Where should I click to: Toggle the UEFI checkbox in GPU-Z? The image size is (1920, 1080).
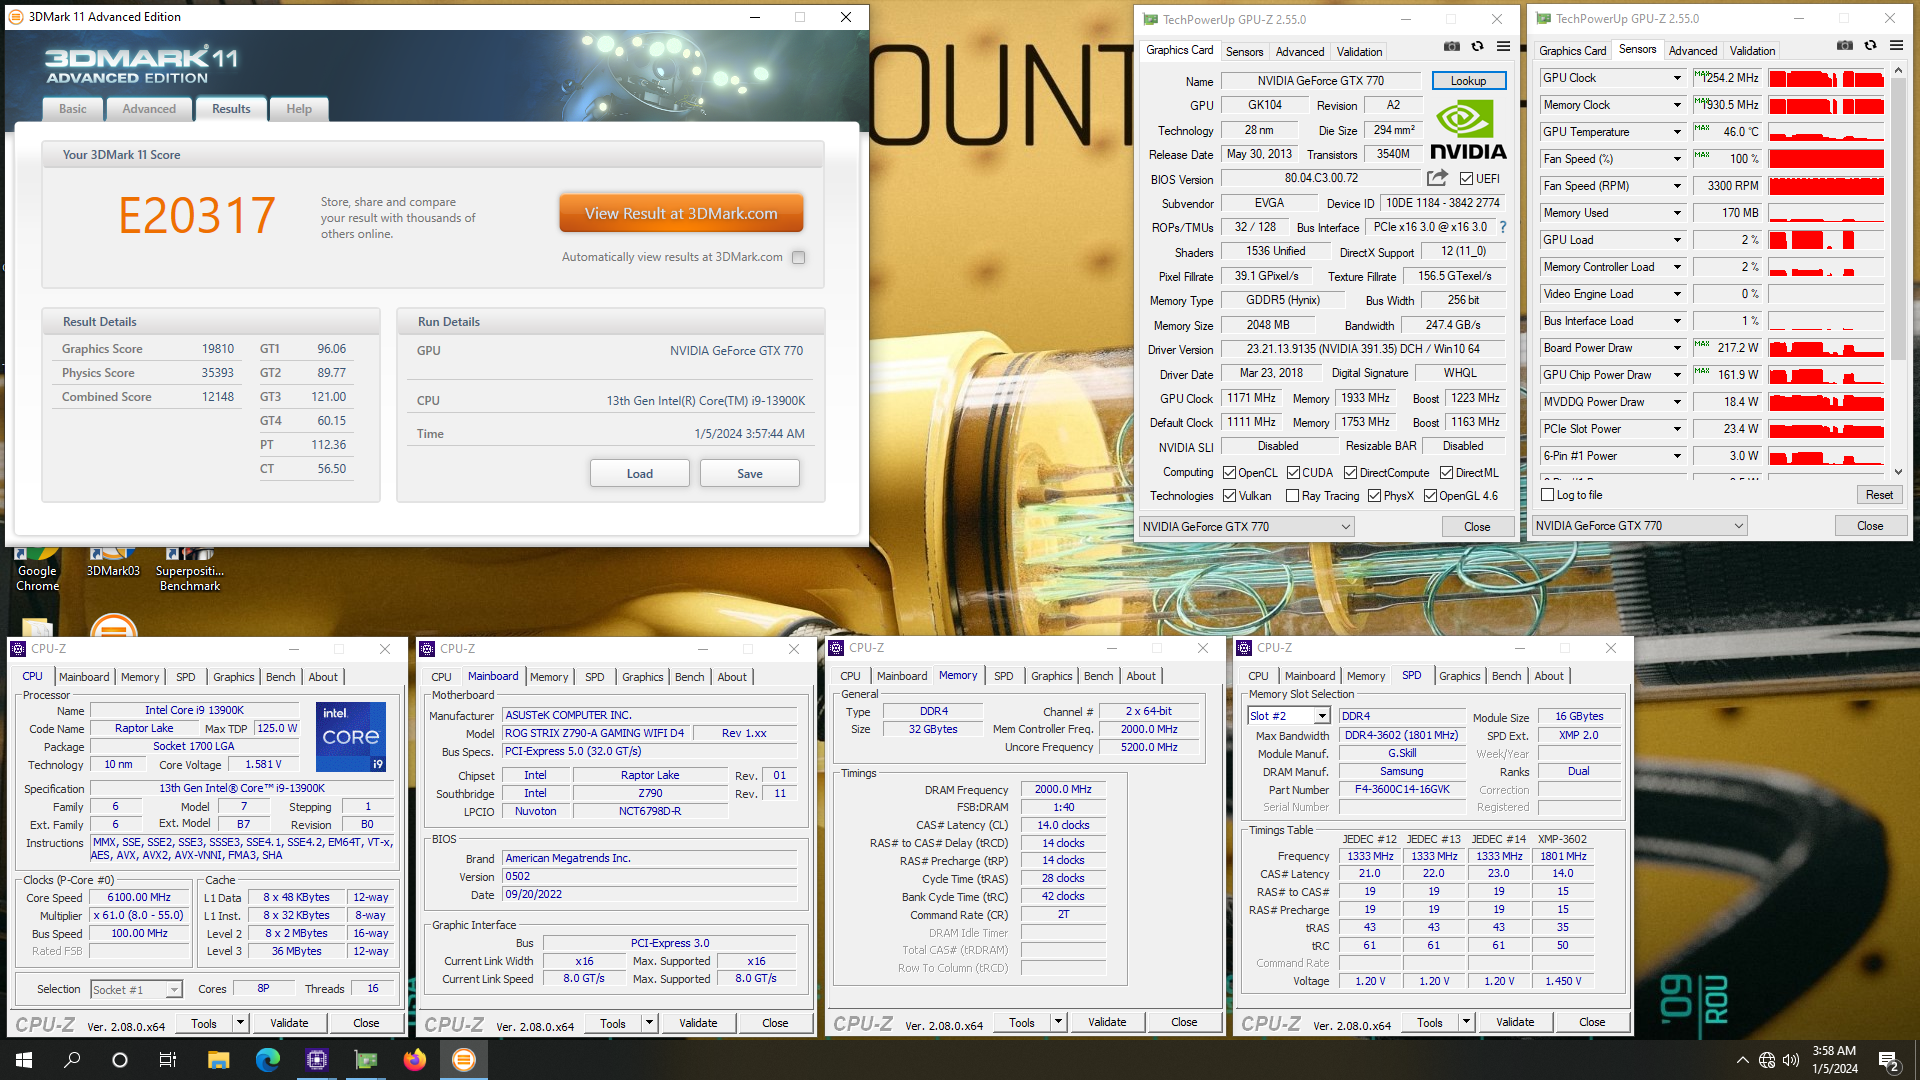[1466, 179]
